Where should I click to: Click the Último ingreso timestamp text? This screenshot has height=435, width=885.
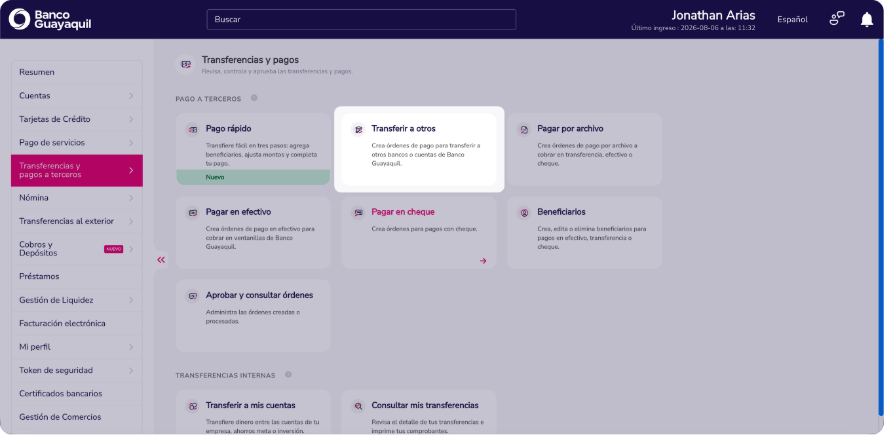[693, 28]
